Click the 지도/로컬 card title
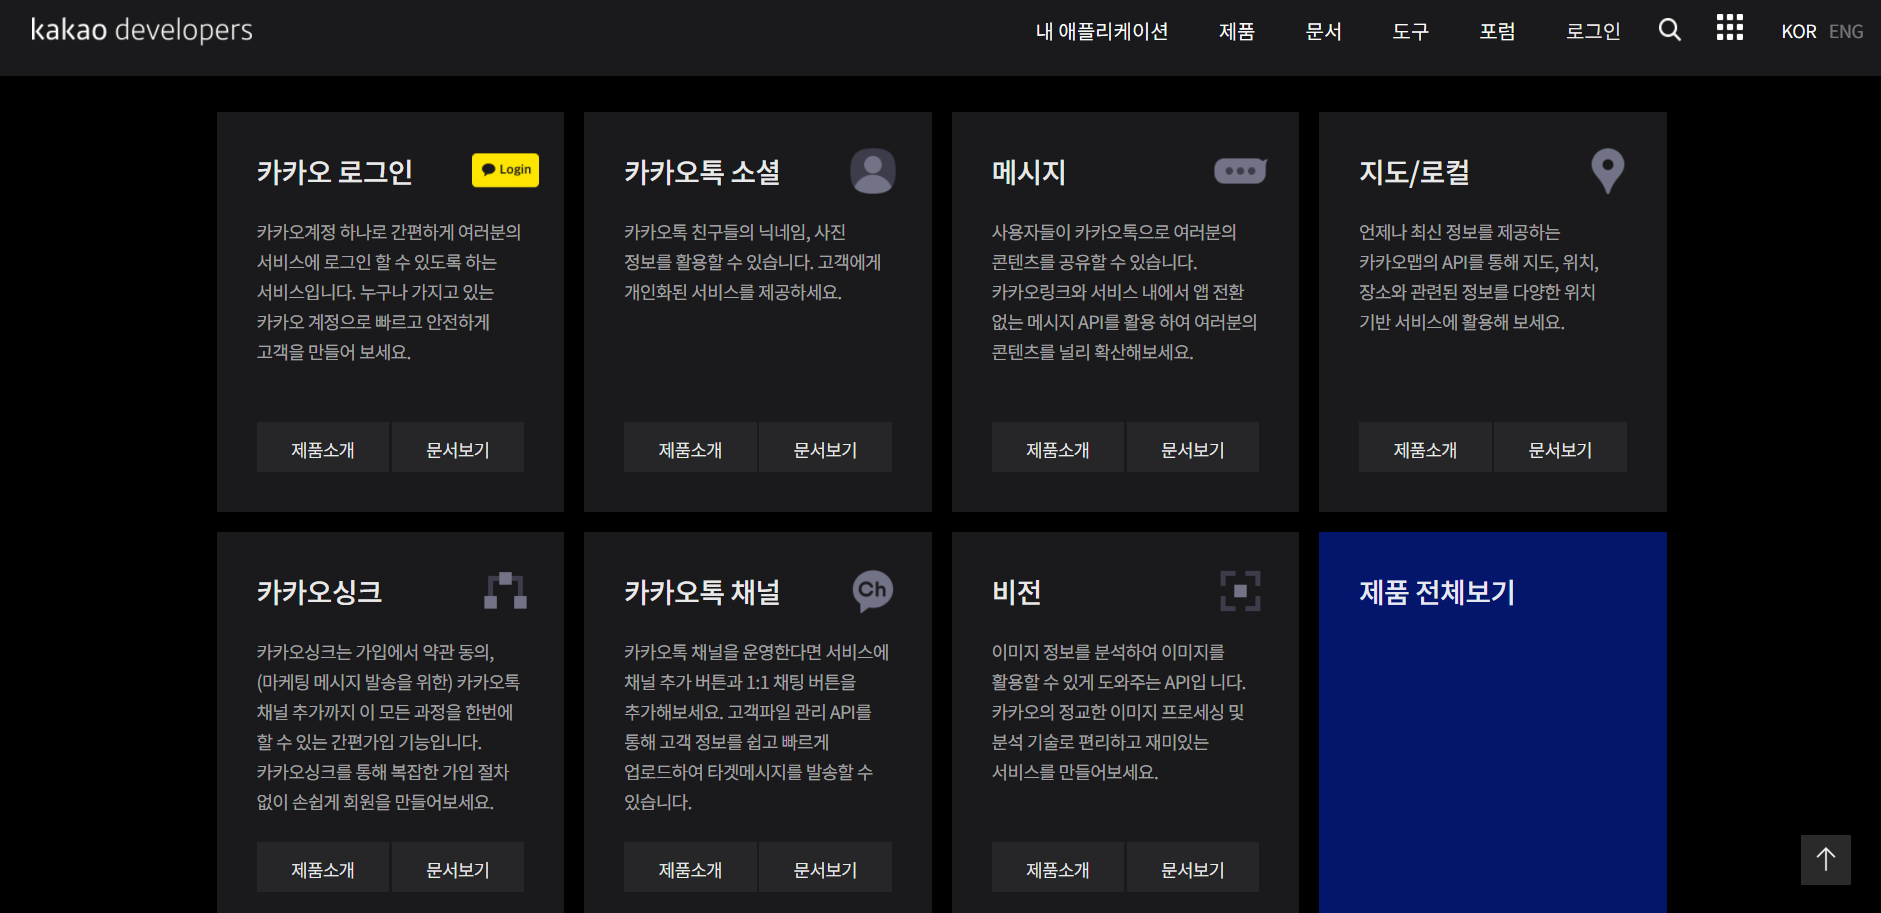1881x913 pixels. tap(1415, 172)
